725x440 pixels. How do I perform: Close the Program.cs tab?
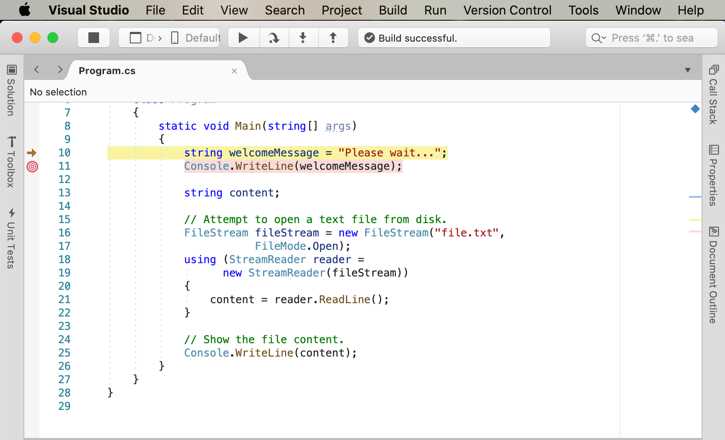(x=234, y=71)
